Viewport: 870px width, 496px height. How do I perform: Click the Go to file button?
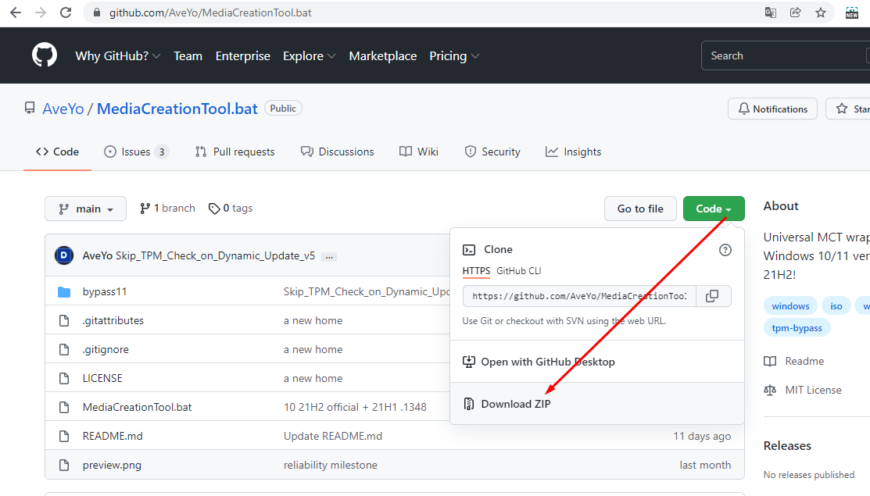[639, 208]
